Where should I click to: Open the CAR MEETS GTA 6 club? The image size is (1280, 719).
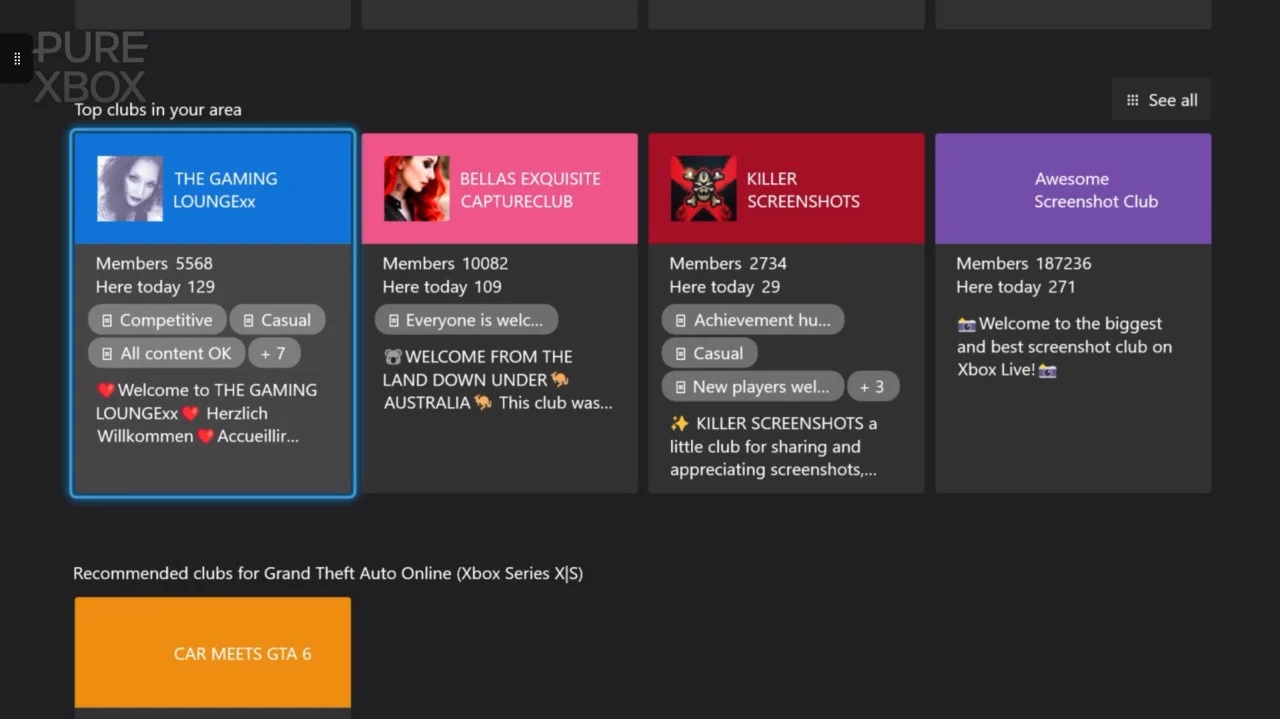[x=213, y=653]
